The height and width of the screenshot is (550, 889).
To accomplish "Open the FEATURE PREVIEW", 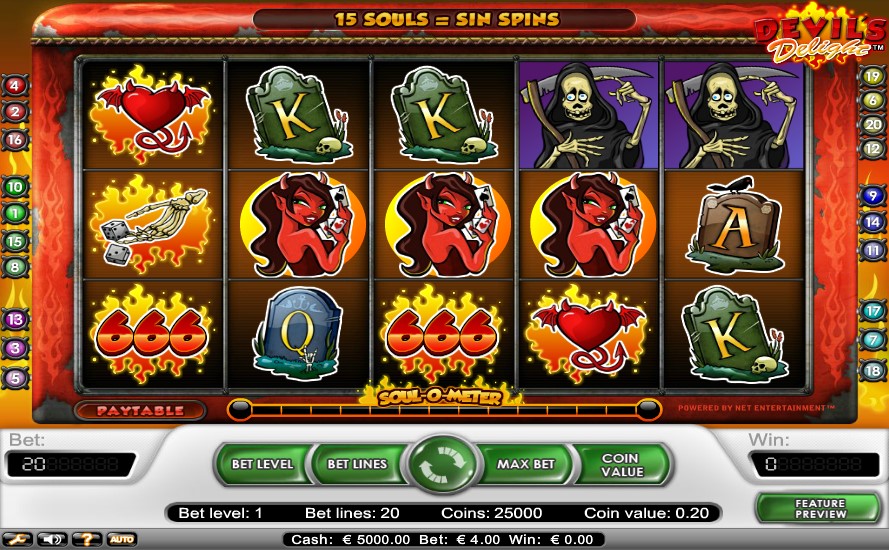I will click(820, 509).
